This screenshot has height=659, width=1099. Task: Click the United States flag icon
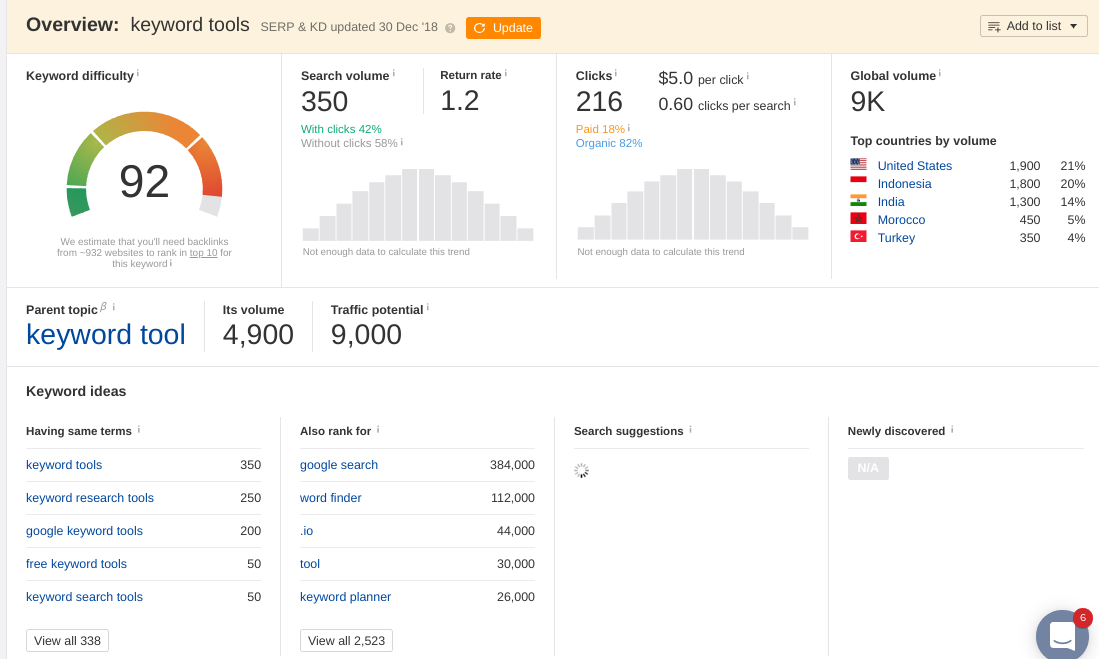point(858,165)
